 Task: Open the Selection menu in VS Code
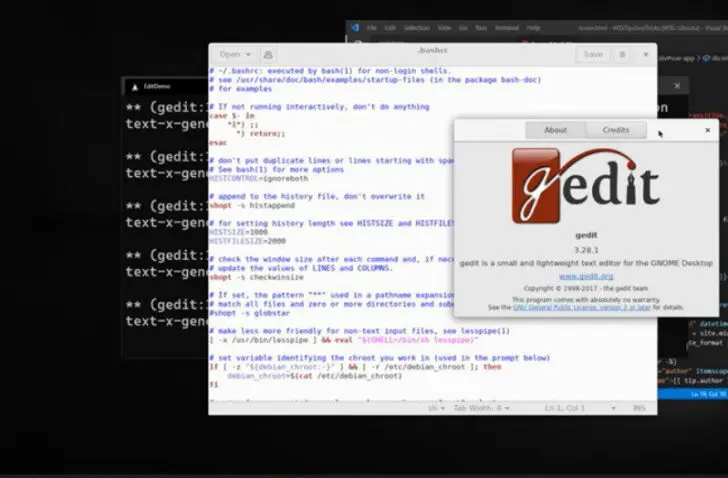pos(416,28)
